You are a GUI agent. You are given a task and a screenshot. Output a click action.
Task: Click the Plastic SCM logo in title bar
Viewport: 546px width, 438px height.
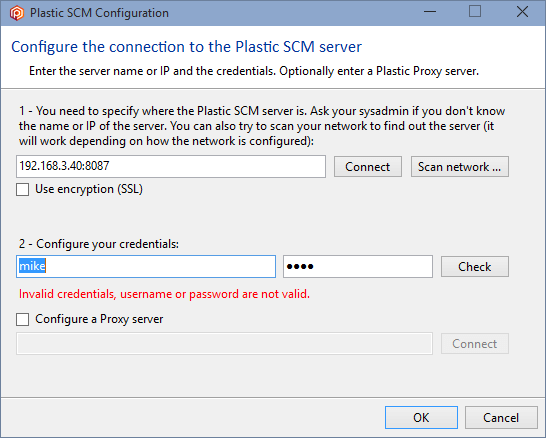16,13
